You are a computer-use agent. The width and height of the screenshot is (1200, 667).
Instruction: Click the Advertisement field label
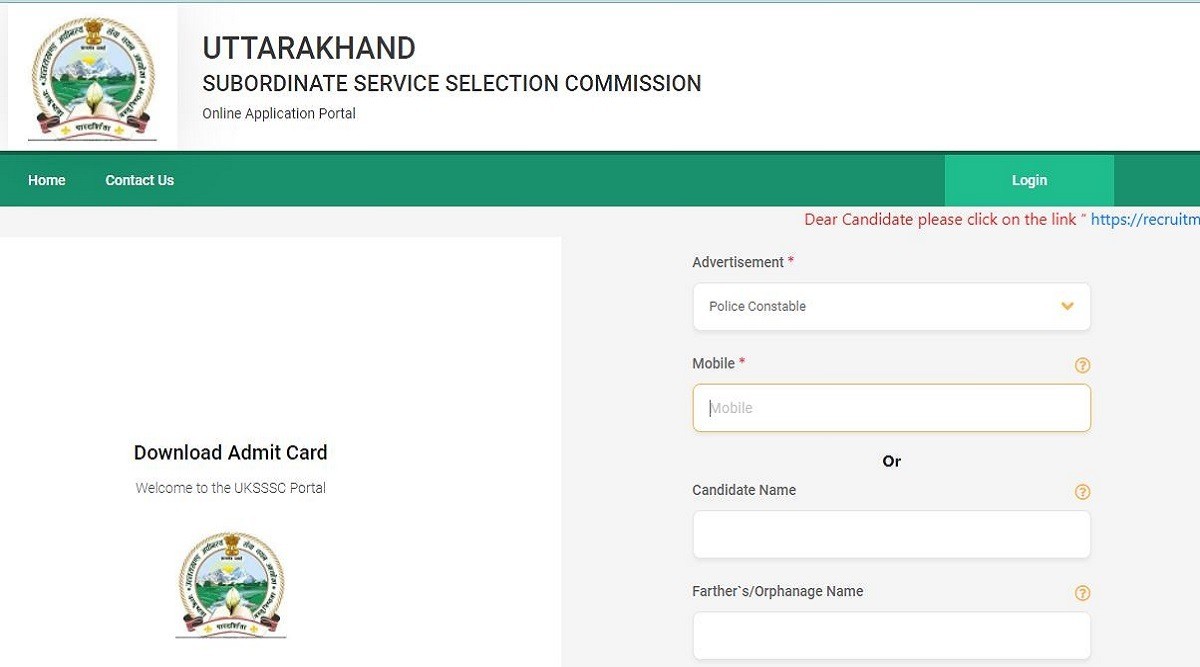click(738, 262)
